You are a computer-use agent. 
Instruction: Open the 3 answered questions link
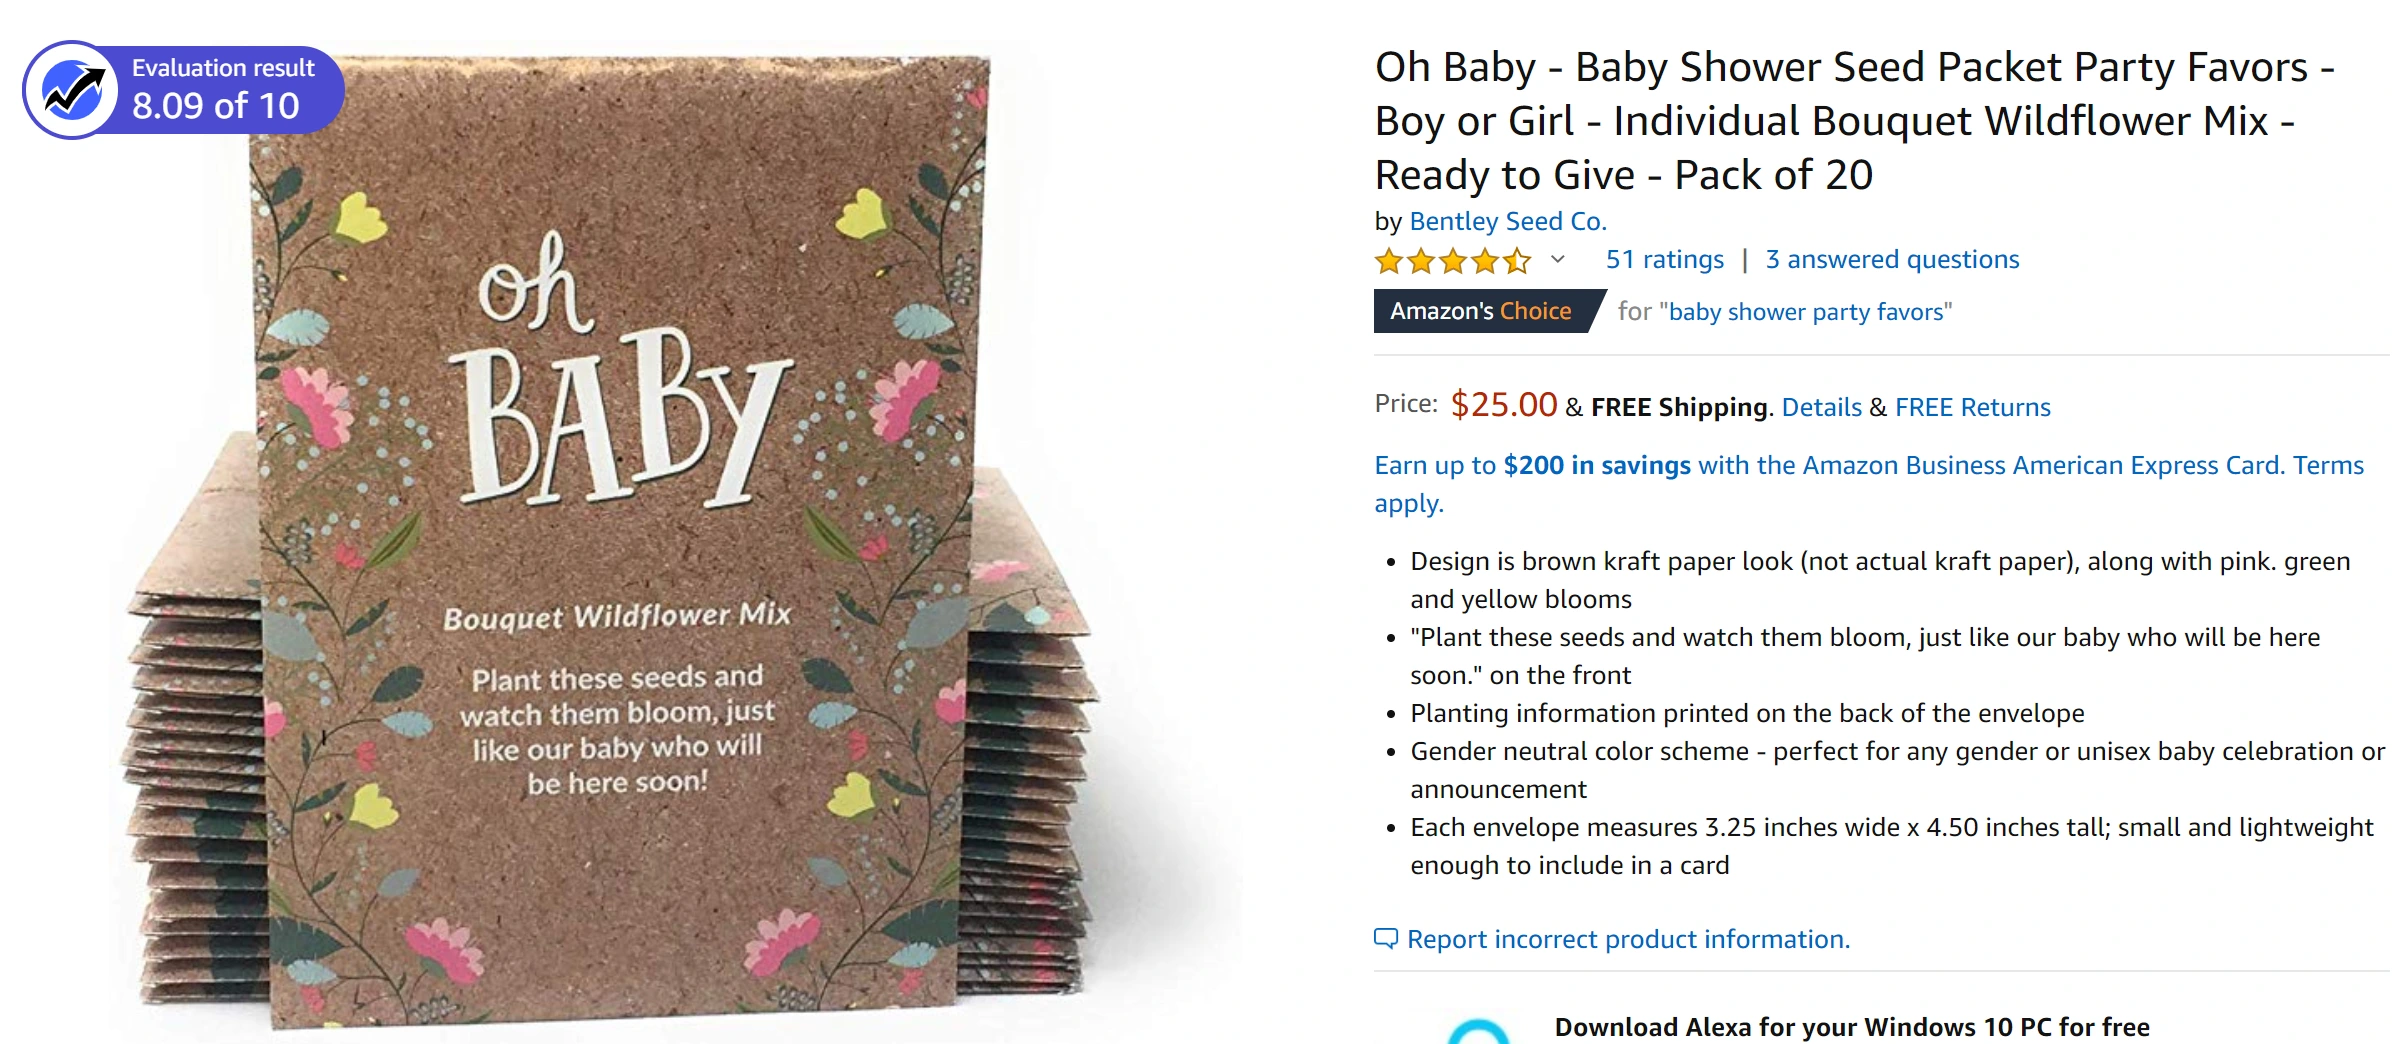(x=1892, y=260)
